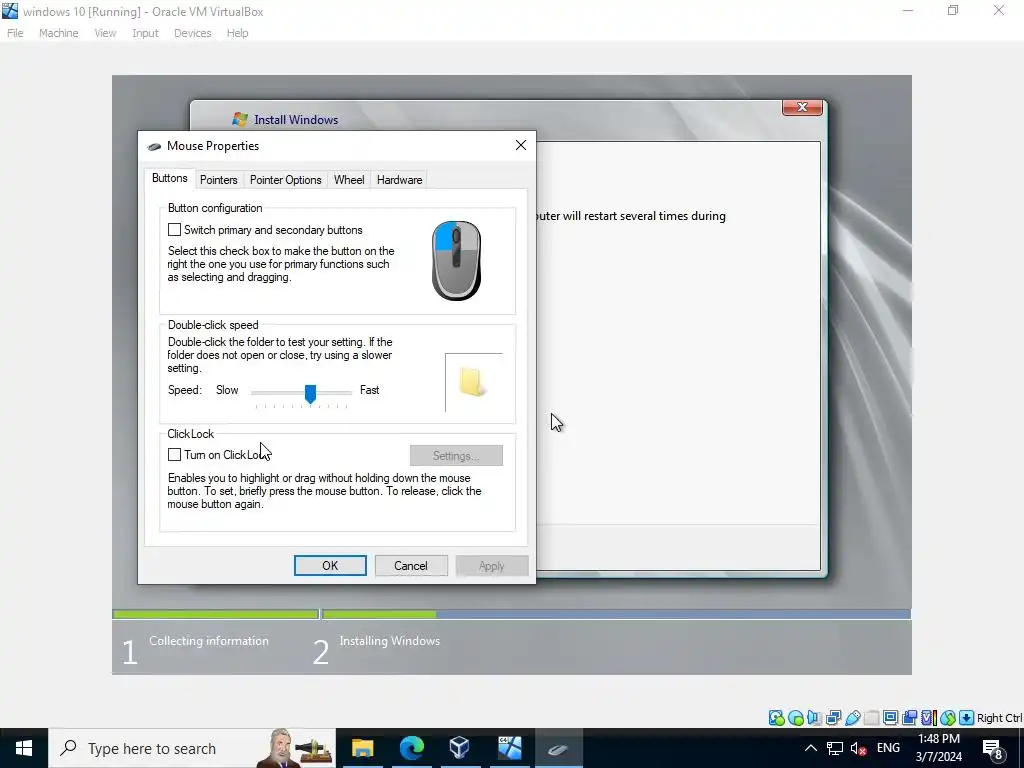Viewport: 1024px width, 768px height.
Task: Close the Install Windows window with red X
Action: click(x=803, y=107)
